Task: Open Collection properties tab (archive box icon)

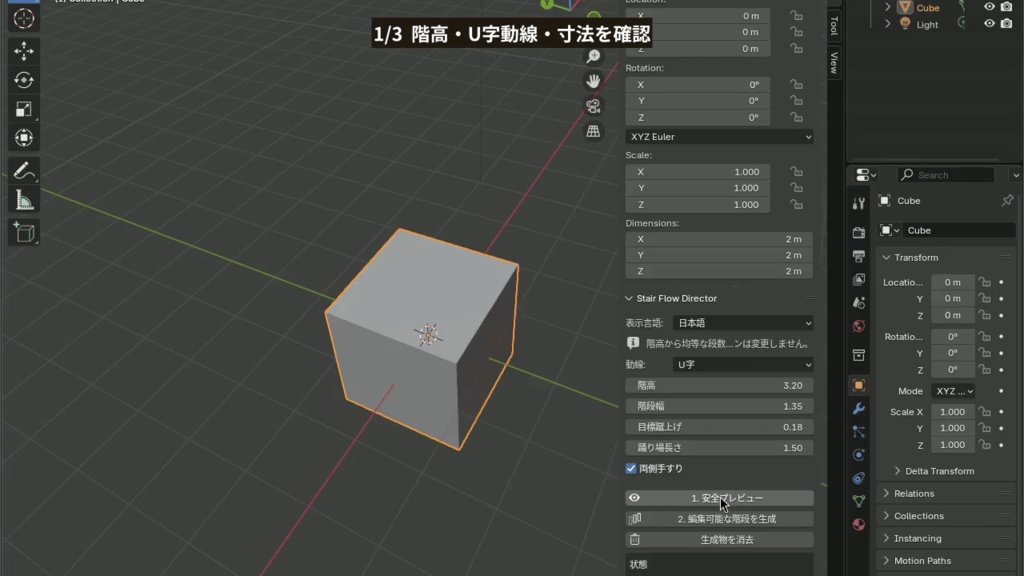Action: (859, 355)
